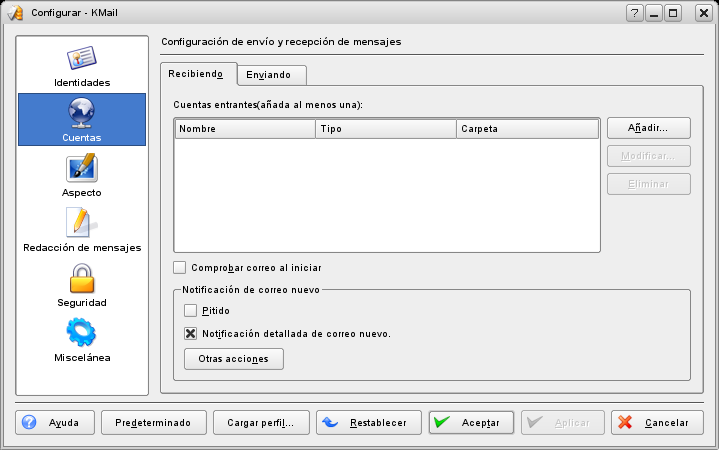Disable Notificación detallada de correo nuevo
The width and height of the screenshot is (719, 450).
(191, 333)
